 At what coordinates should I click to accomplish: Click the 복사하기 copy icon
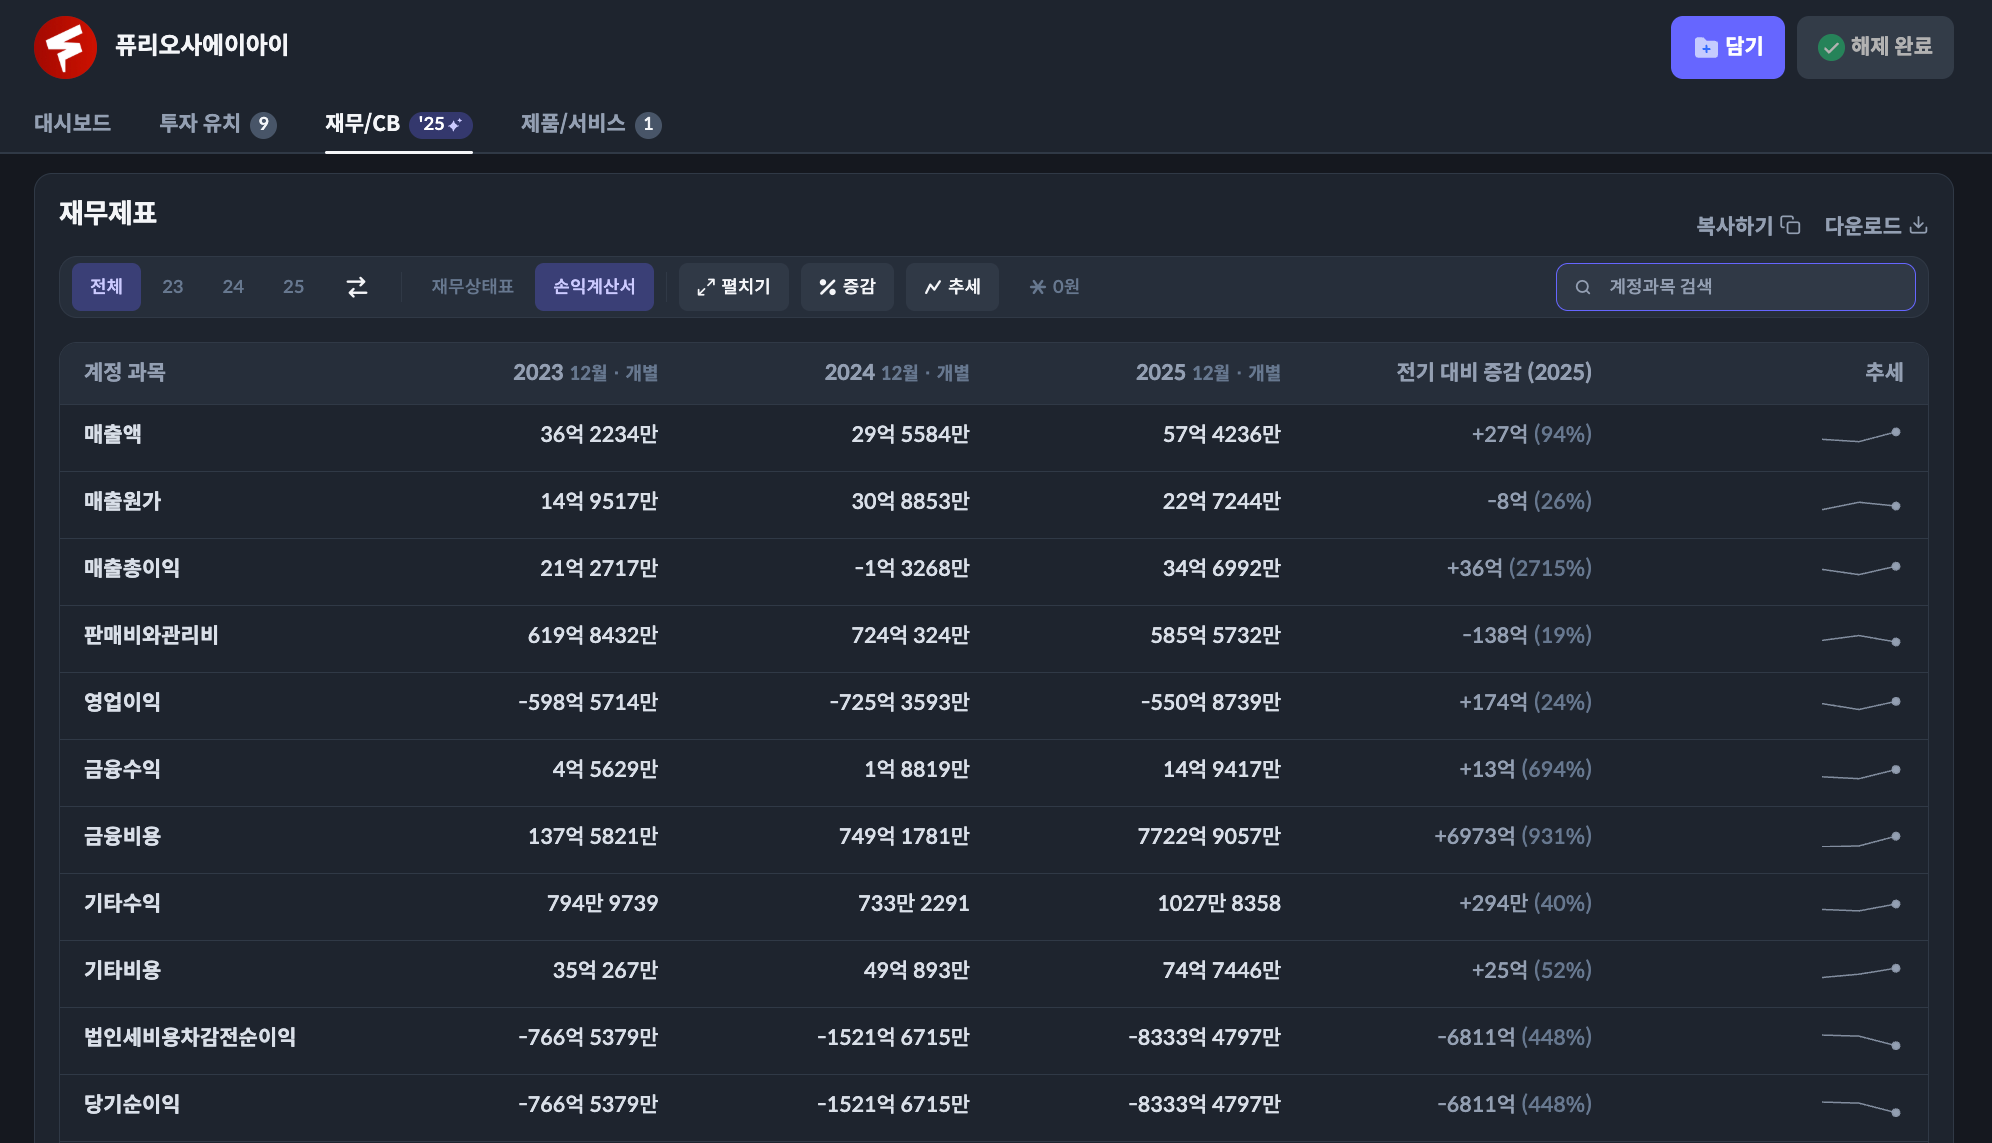click(1790, 225)
